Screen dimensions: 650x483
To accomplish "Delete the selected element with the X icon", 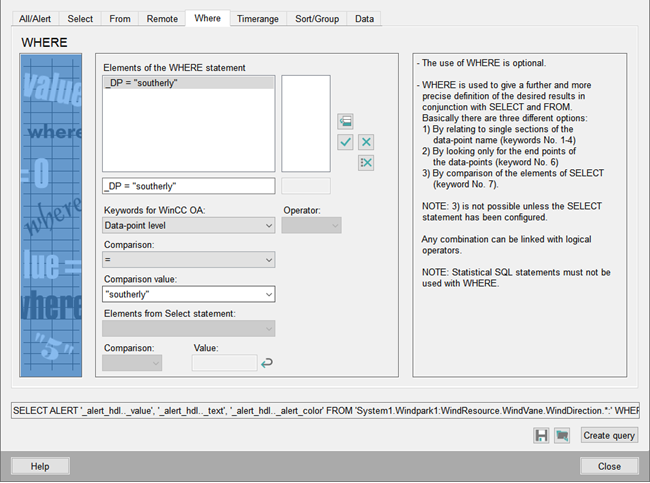I will (x=366, y=142).
